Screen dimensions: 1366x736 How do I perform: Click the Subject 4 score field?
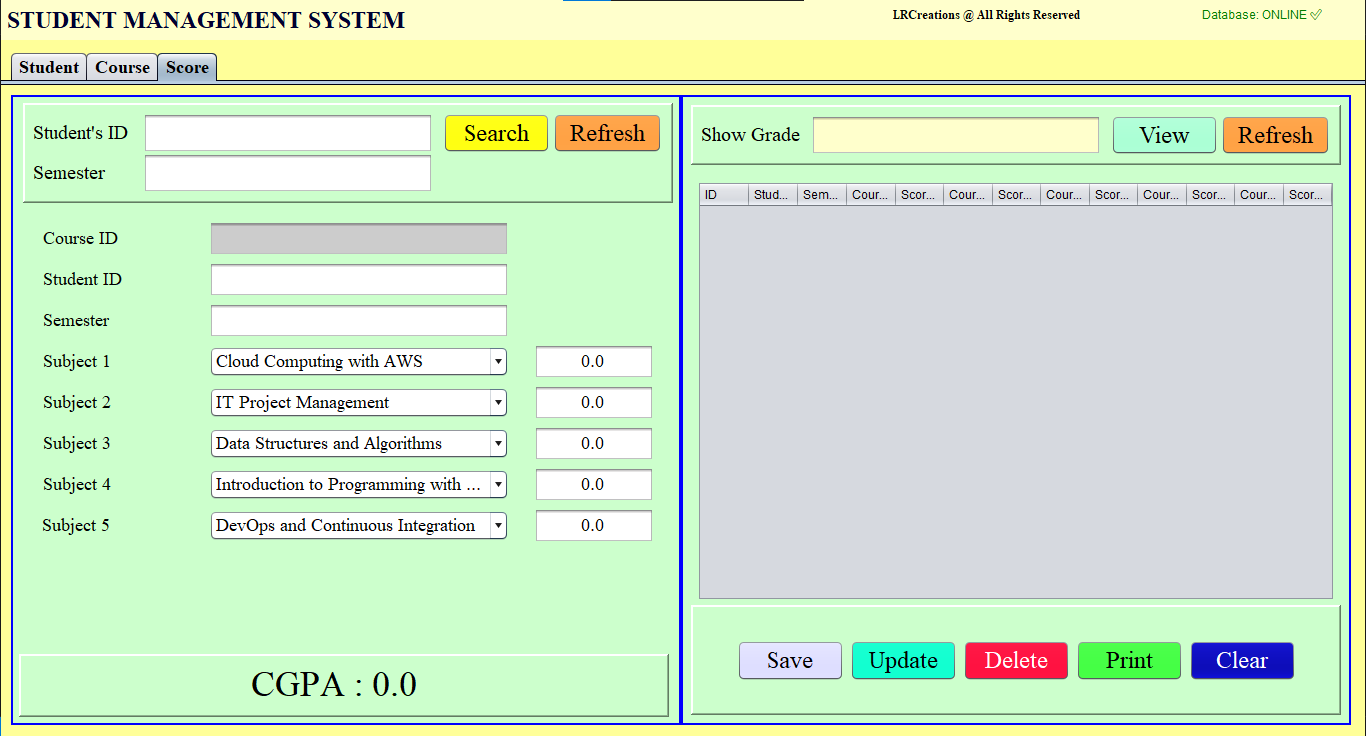click(593, 485)
